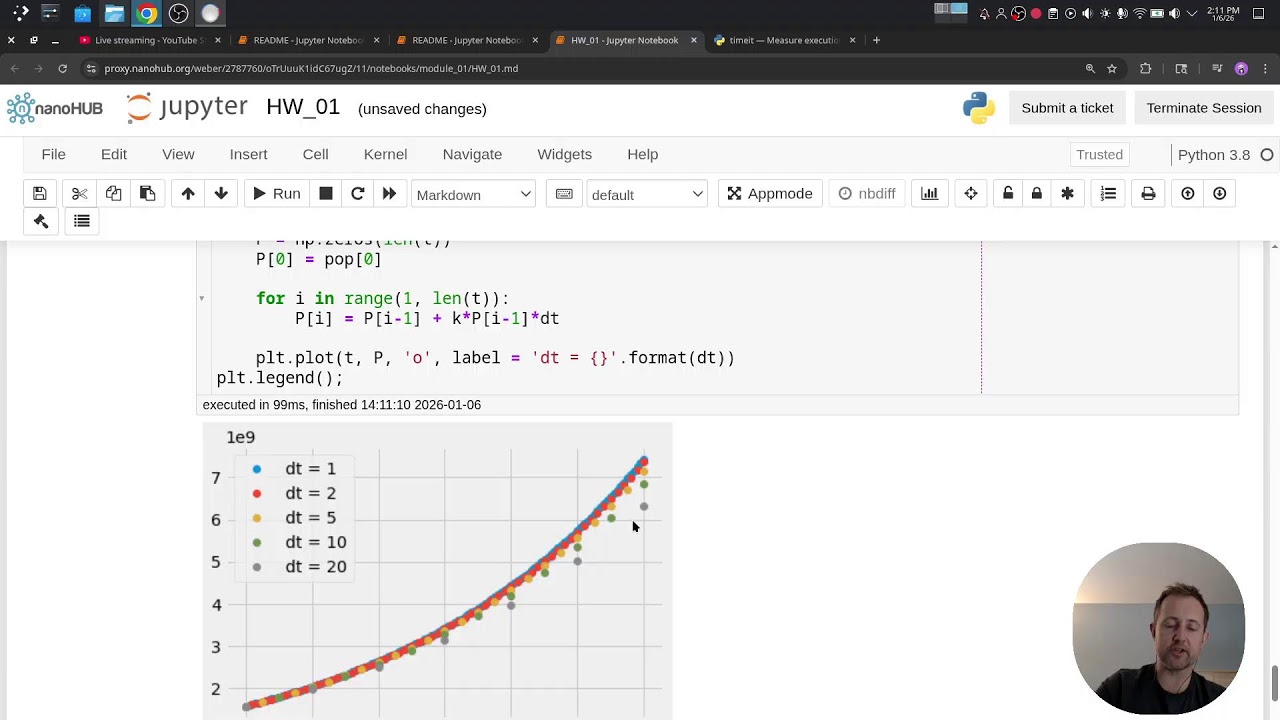1280x720 pixels.
Task: Click the asterisk toolbar icon
Action: 1067,194
